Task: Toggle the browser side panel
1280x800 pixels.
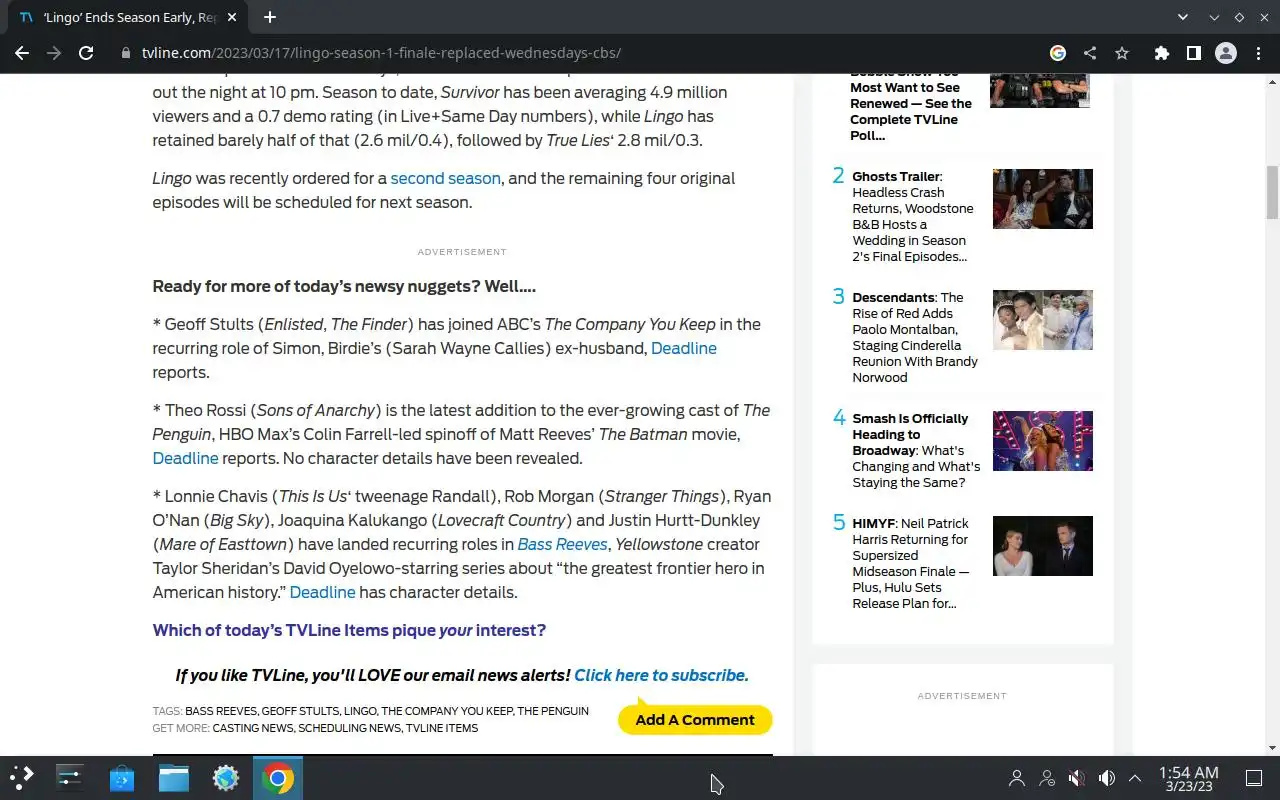Action: coord(1193,53)
